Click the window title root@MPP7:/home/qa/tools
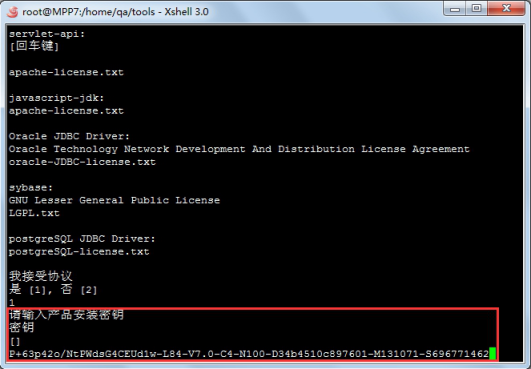The height and width of the screenshot is (369, 531). (89, 12)
